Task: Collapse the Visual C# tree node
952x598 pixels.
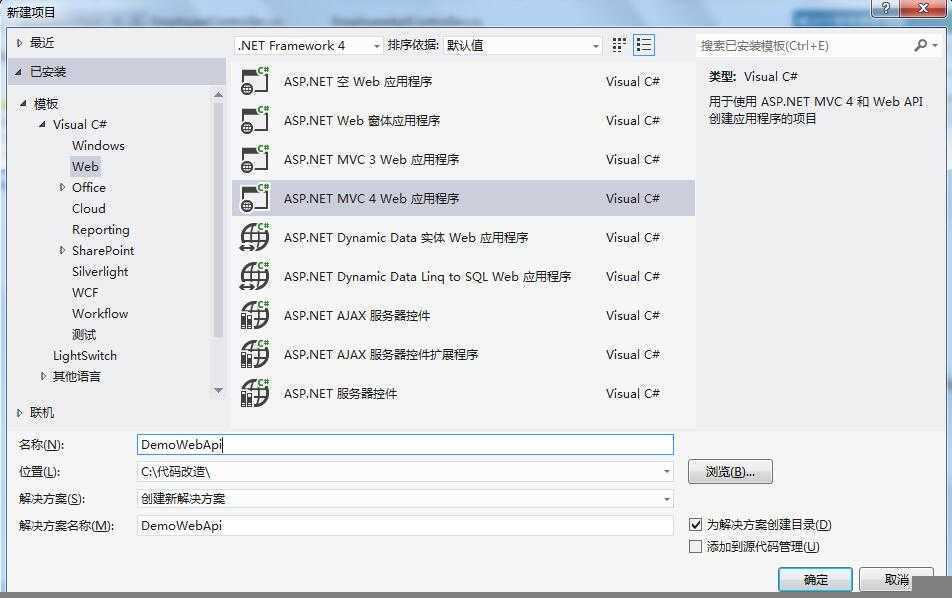Action: [x=42, y=124]
